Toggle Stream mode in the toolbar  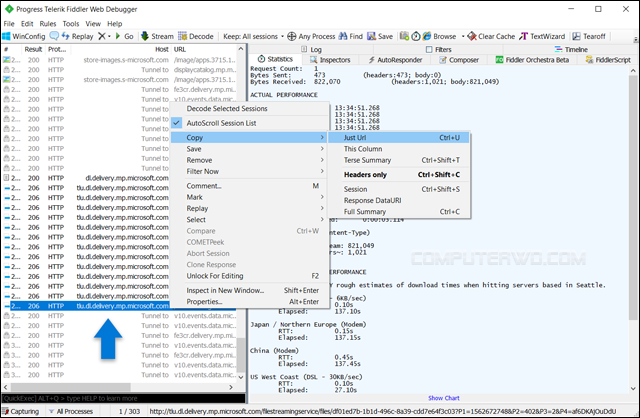click(x=157, y=36)
